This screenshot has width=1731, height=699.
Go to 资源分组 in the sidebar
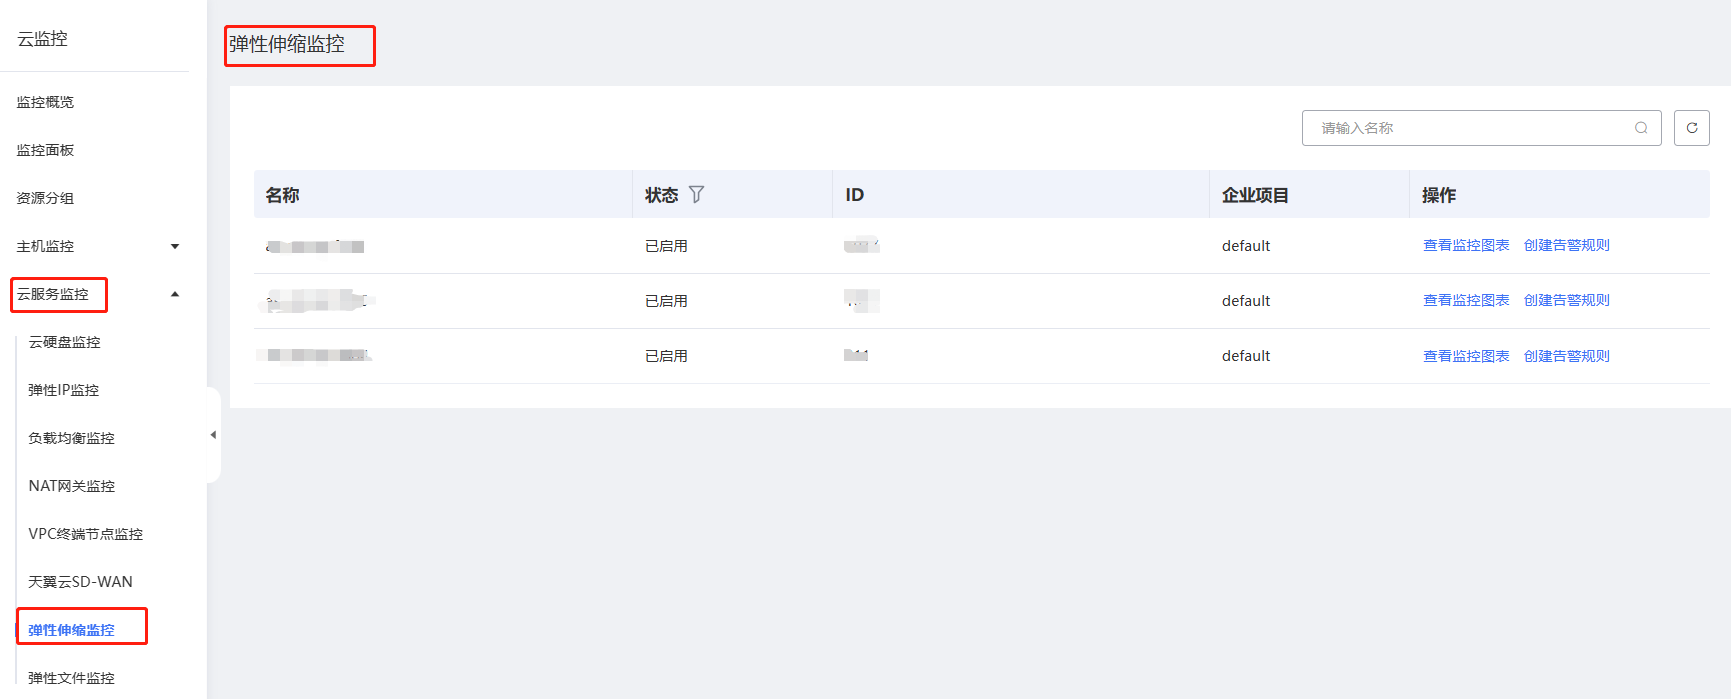pyautogui.click(x=45, y=198)
